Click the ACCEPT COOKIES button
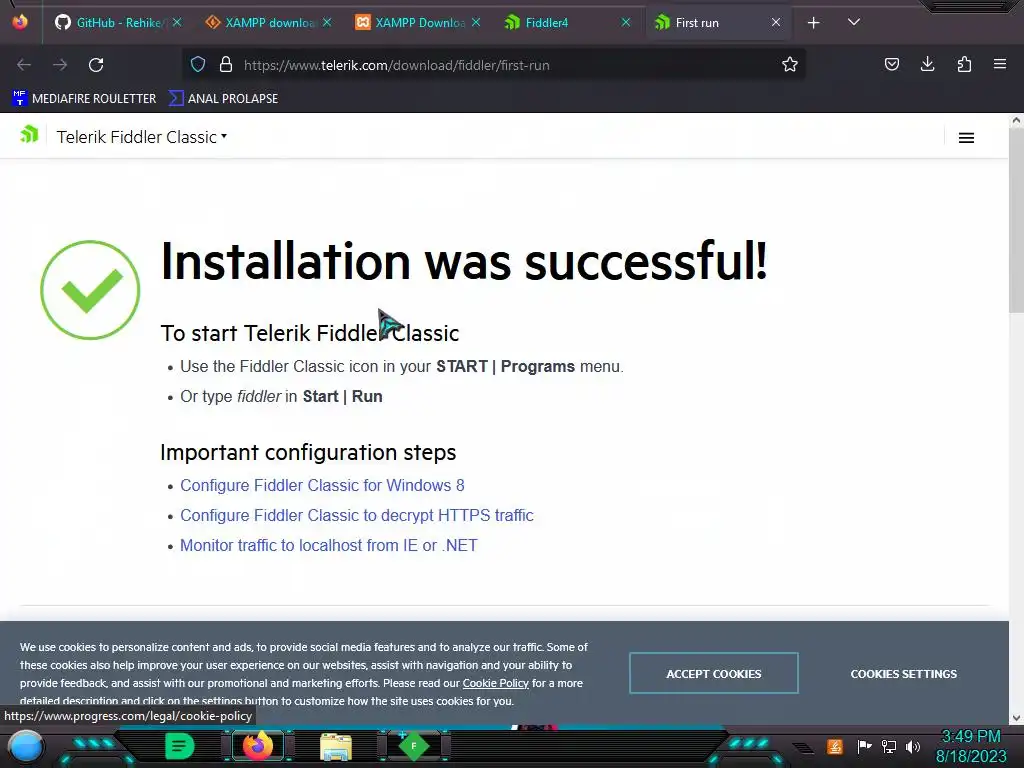 pos(714,673)
